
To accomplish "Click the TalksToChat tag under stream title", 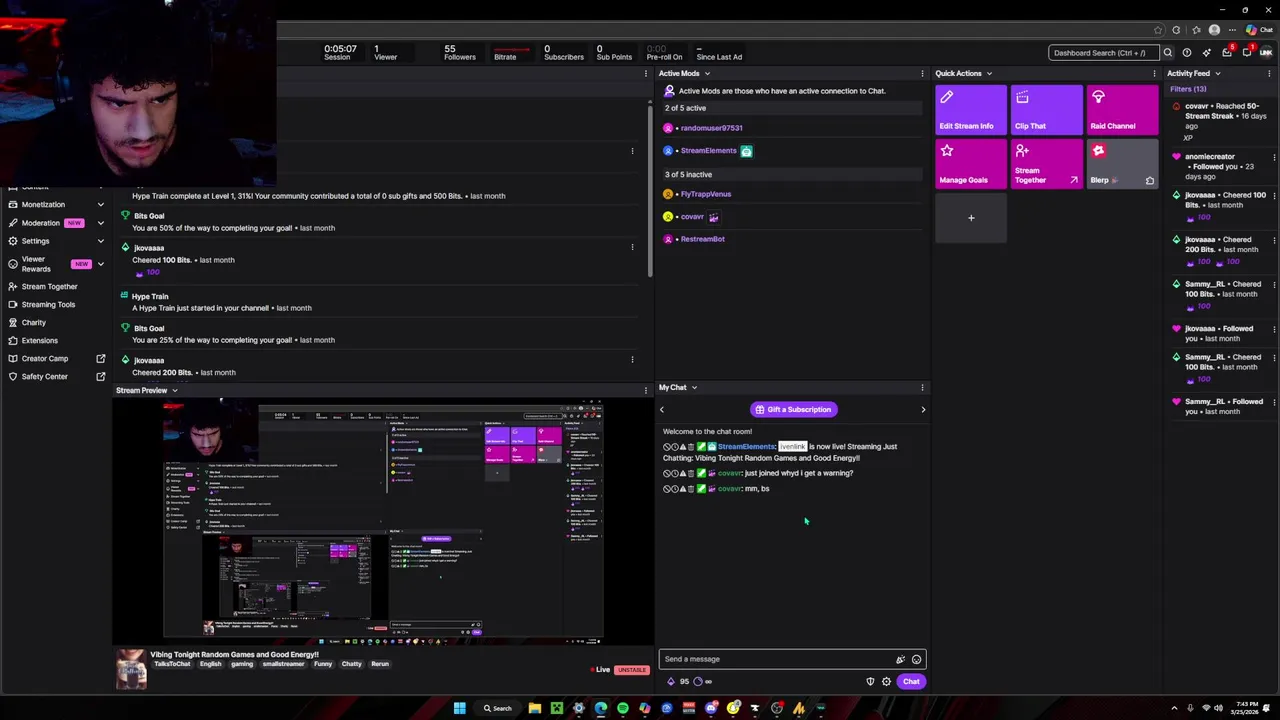I will pyautogui.click(x=172, y=665).
